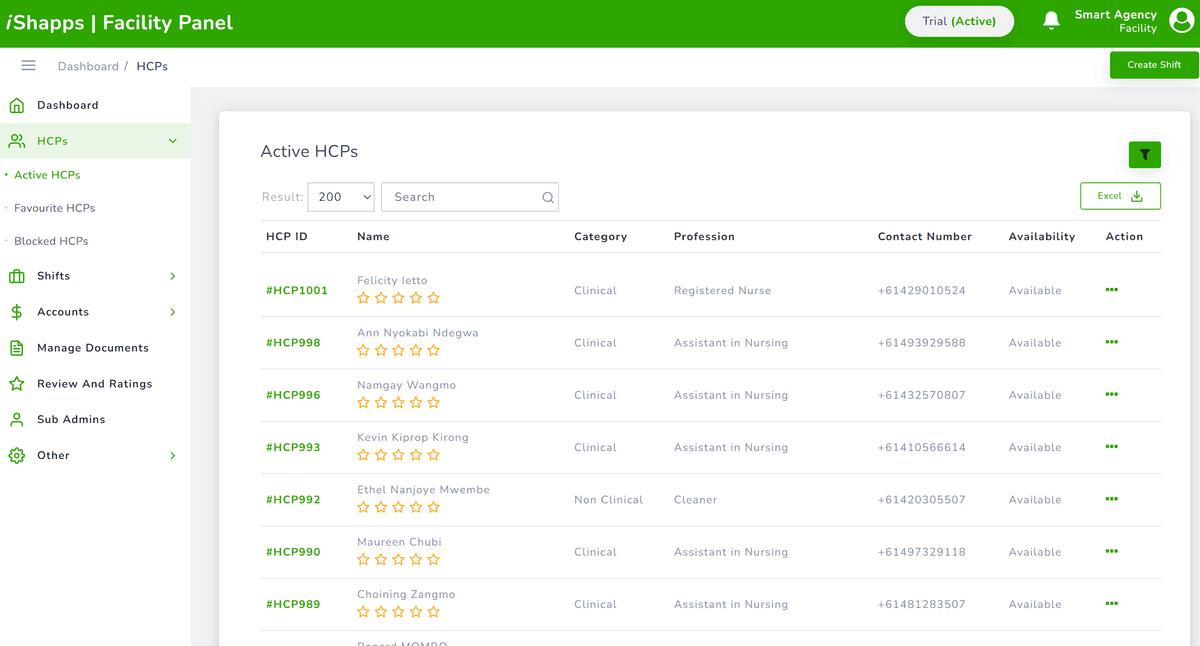Expand the Accounts menu chevron
Screen dimensions: 1200x646
click(x=172, y=312)
